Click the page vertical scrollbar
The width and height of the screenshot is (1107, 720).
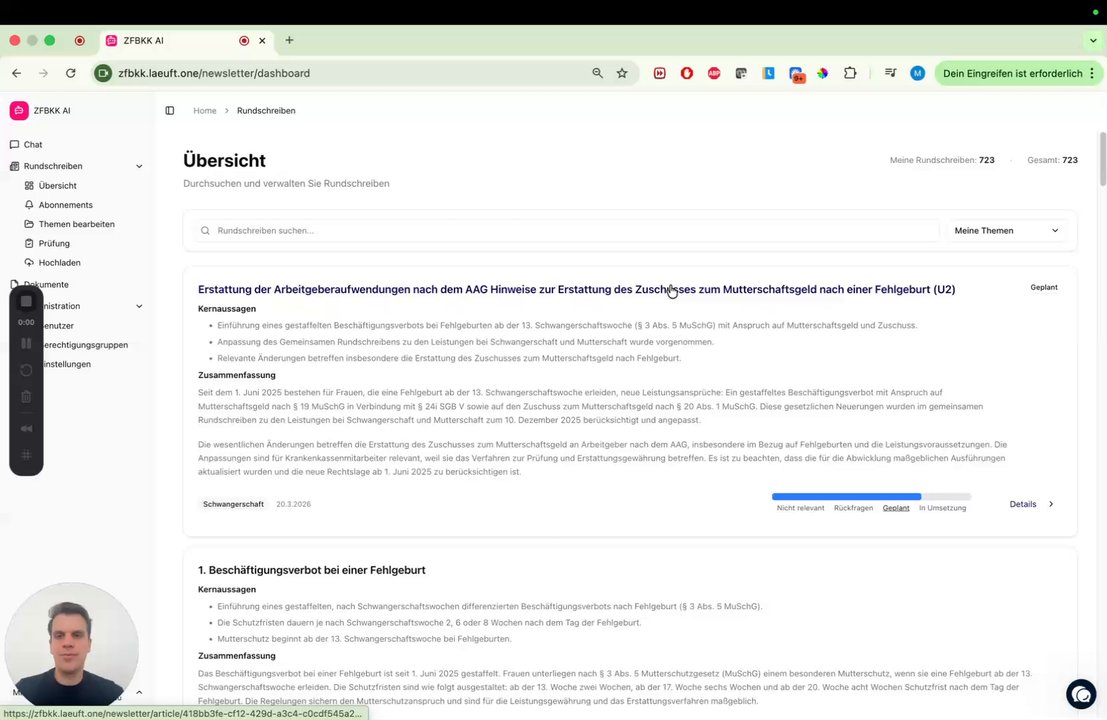(1102, 159)
